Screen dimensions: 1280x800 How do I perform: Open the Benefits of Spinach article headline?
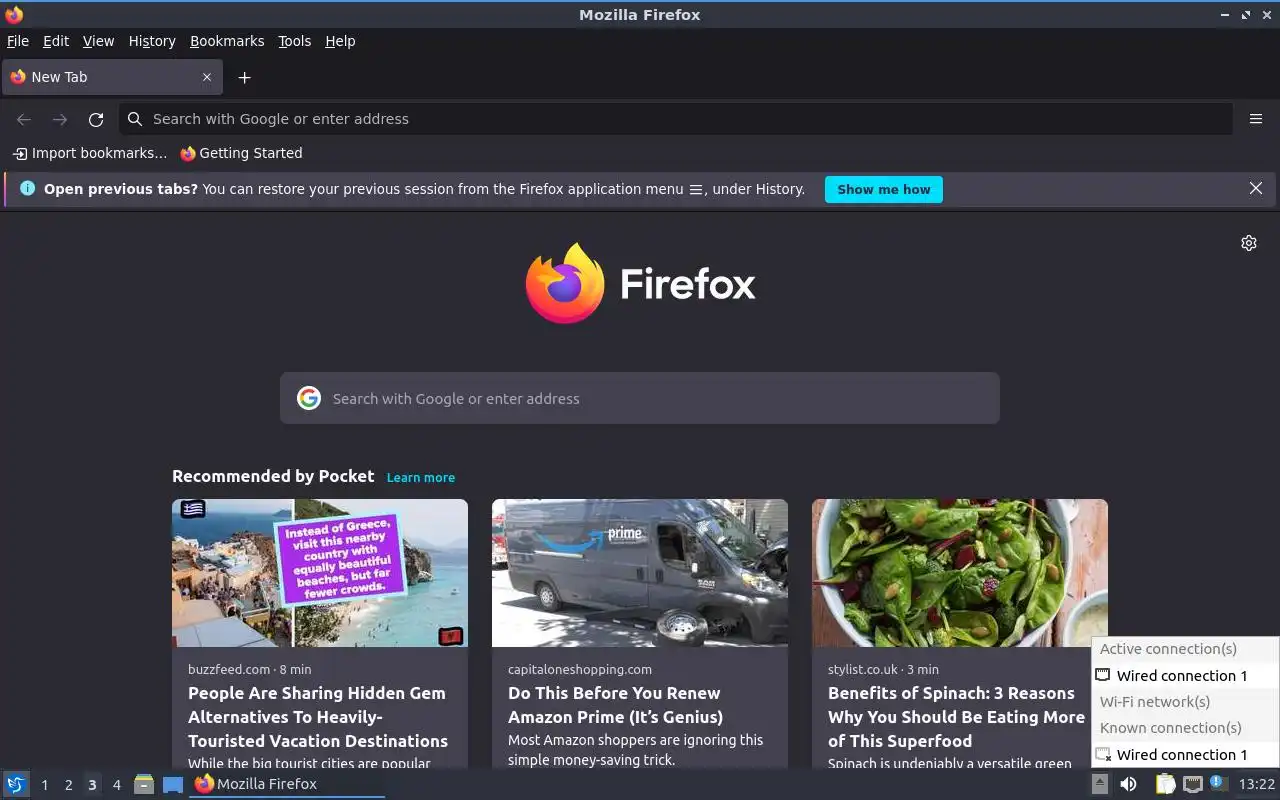tap(956, 717)
